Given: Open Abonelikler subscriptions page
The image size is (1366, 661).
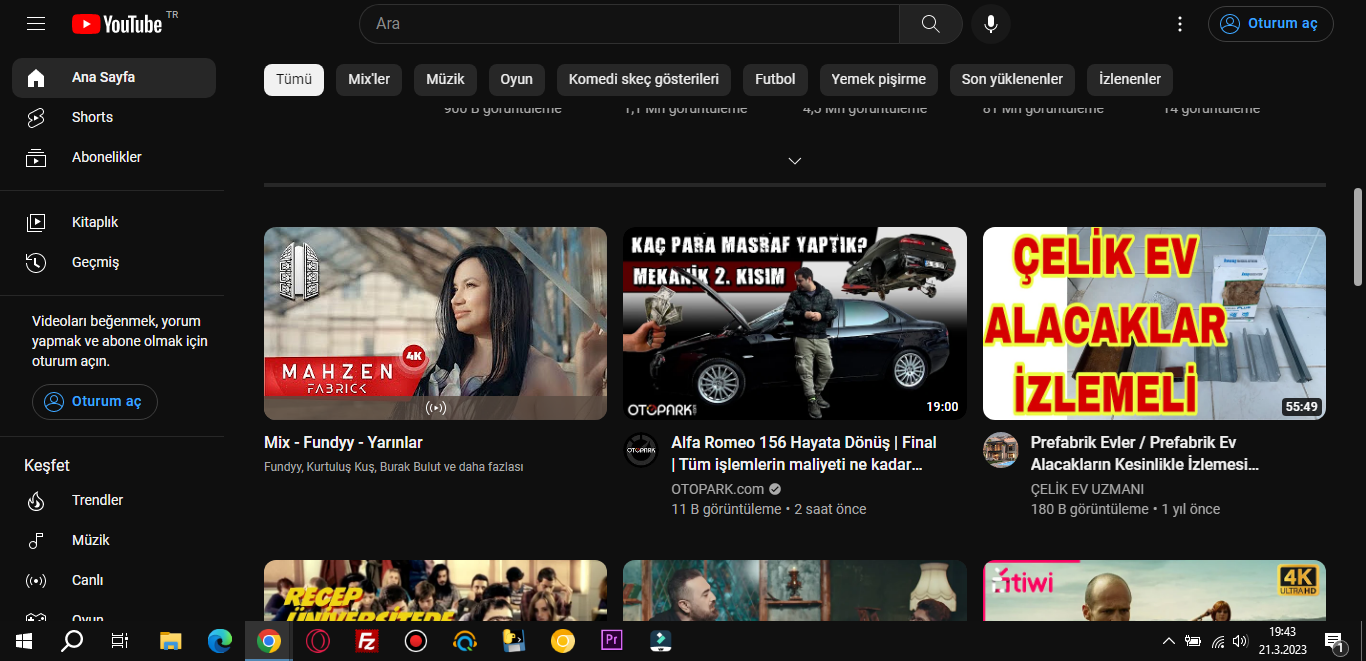Looking at the screenshot, I should [114, 157].
